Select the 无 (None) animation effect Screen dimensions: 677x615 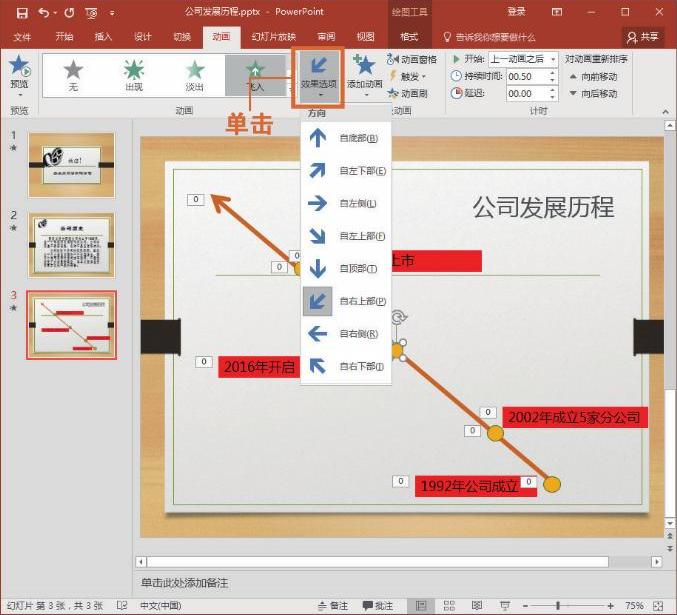point(73,75)
